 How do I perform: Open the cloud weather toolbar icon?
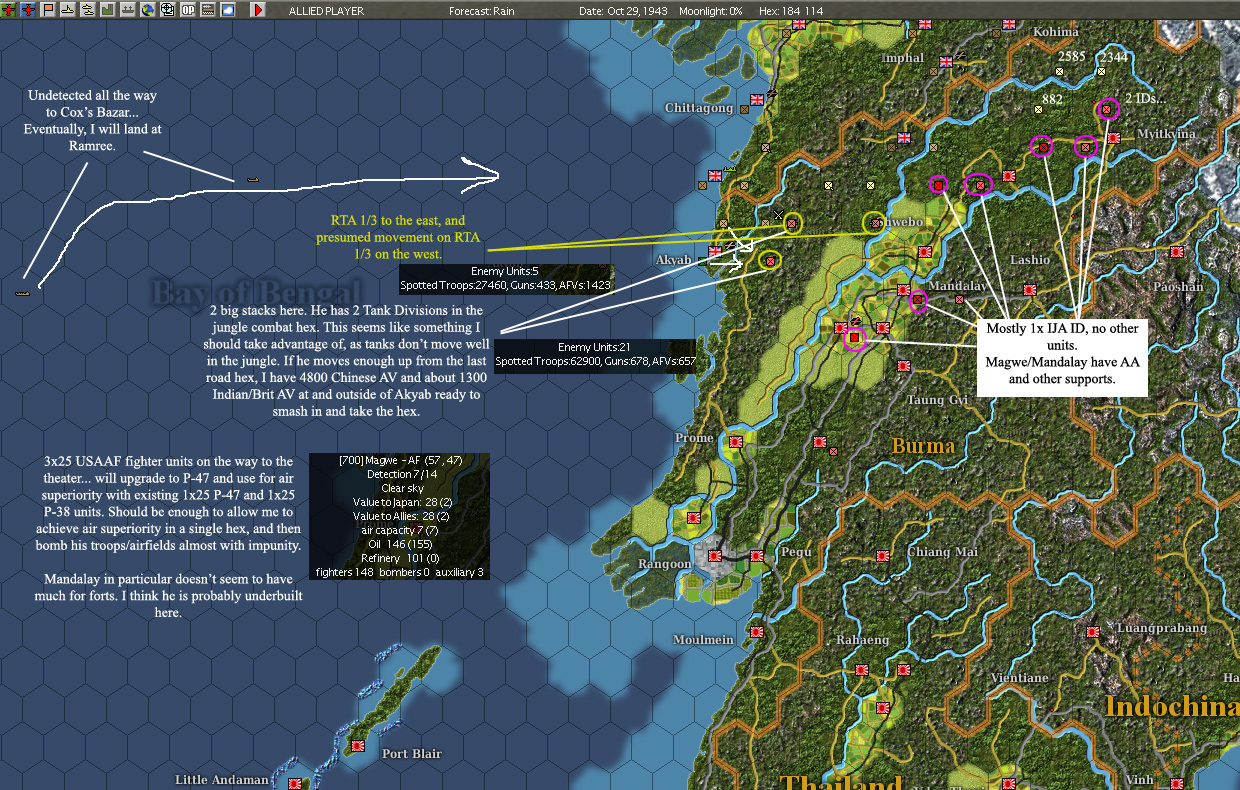tap(228, 10)
